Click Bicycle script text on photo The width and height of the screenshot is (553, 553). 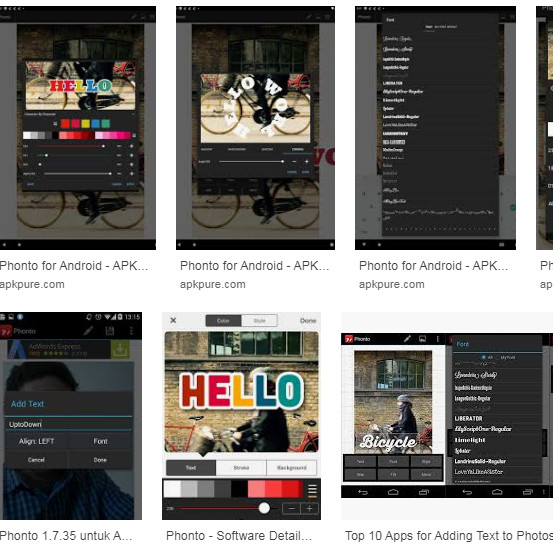click(x=388, y=442)
